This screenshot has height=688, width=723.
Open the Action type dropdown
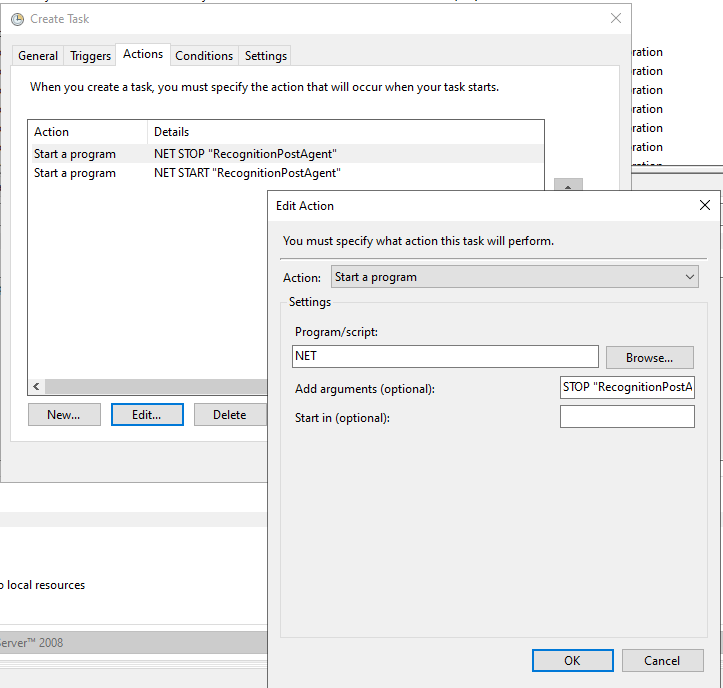point(515,277)
